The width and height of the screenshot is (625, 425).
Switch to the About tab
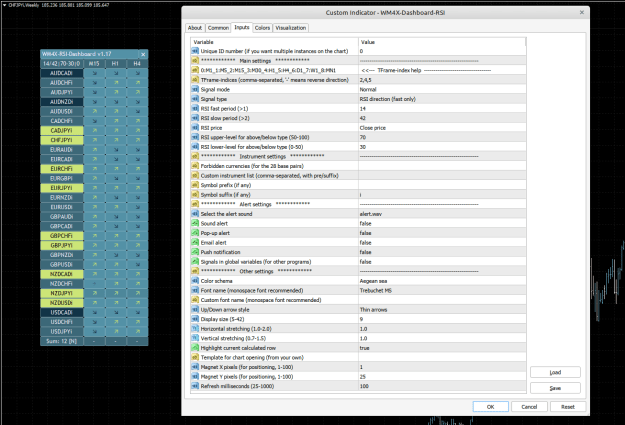click(195, 28)
